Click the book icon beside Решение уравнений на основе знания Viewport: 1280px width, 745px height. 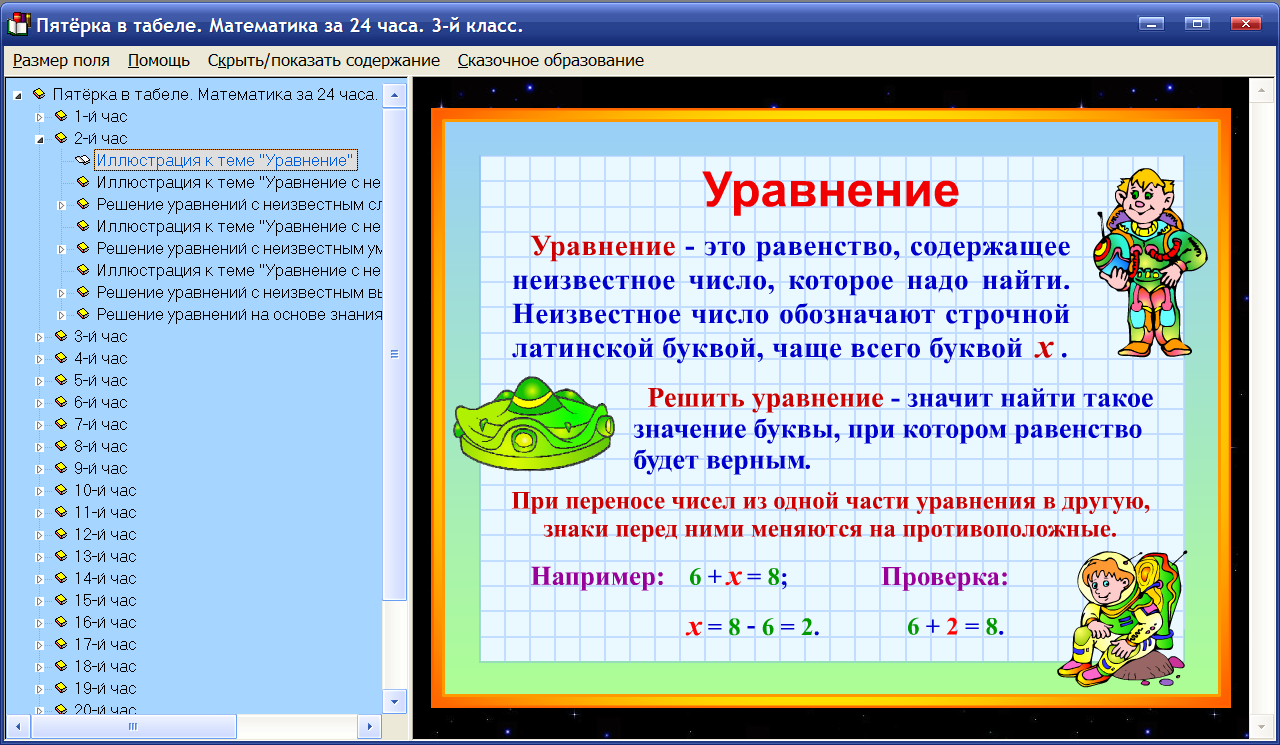pos(83,314)
